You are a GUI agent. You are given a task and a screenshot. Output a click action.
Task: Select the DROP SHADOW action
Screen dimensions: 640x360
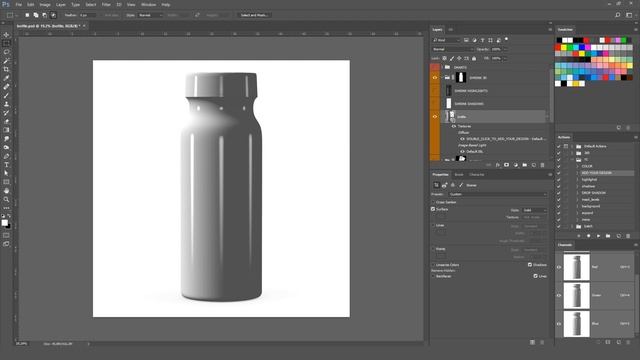(593, 193)
